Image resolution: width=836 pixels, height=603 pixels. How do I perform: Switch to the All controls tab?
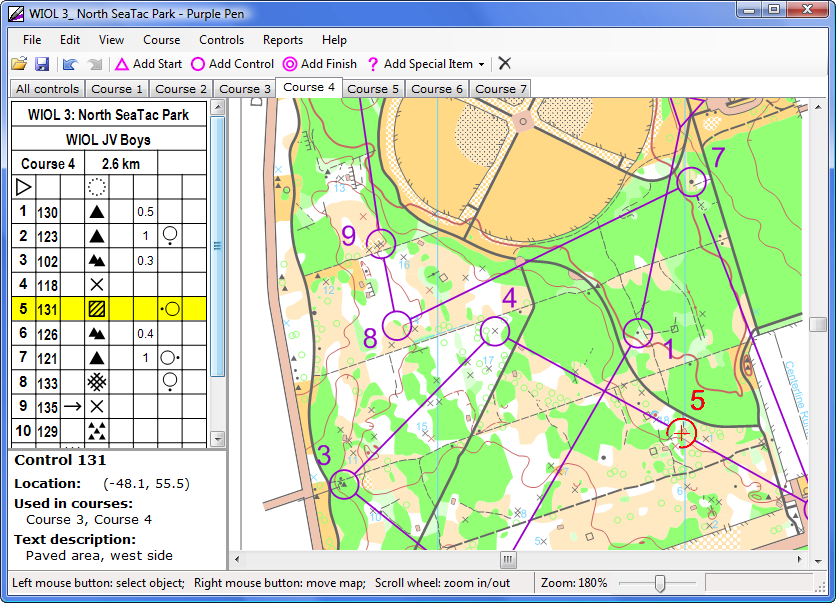point(47,89)
